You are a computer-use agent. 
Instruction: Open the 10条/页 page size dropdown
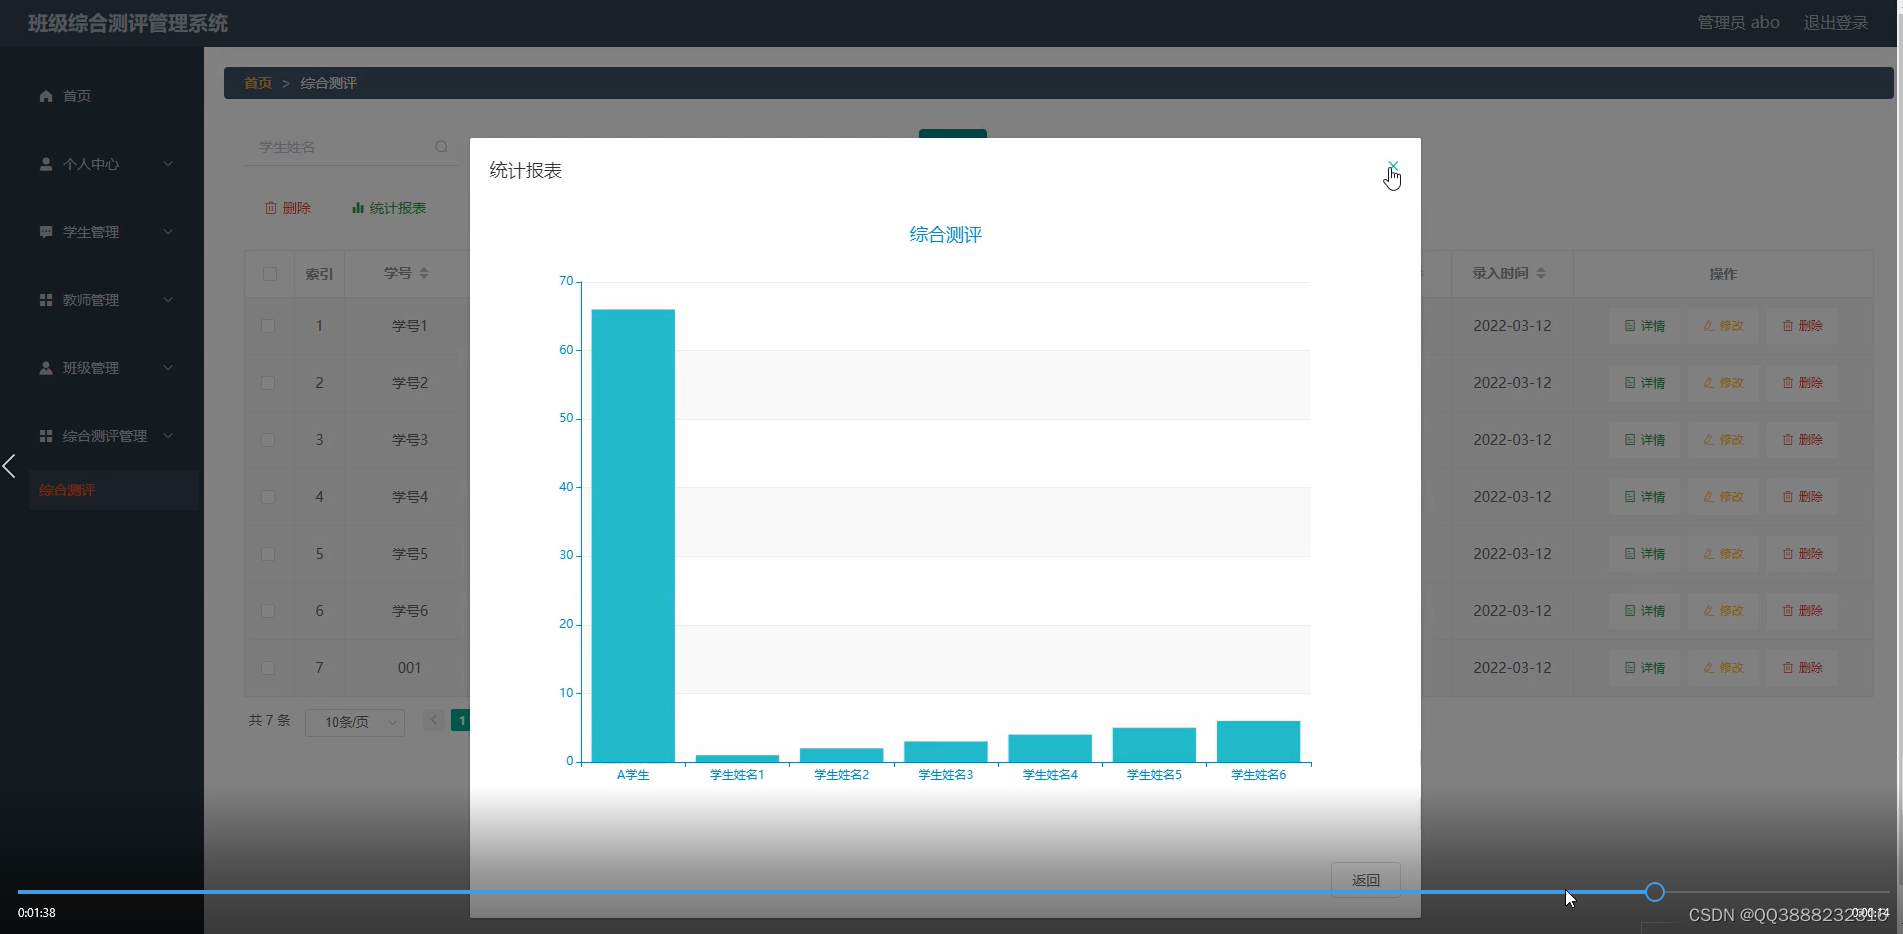pyautogui.click(x=355, y=722)
